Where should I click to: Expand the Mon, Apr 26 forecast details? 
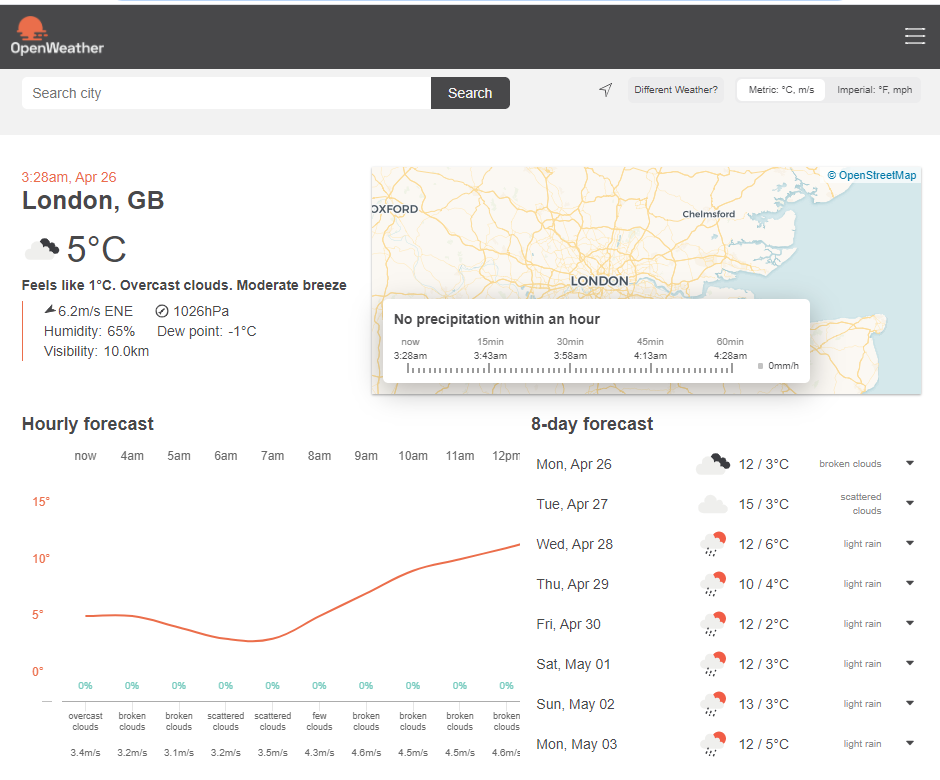point(910,464)
